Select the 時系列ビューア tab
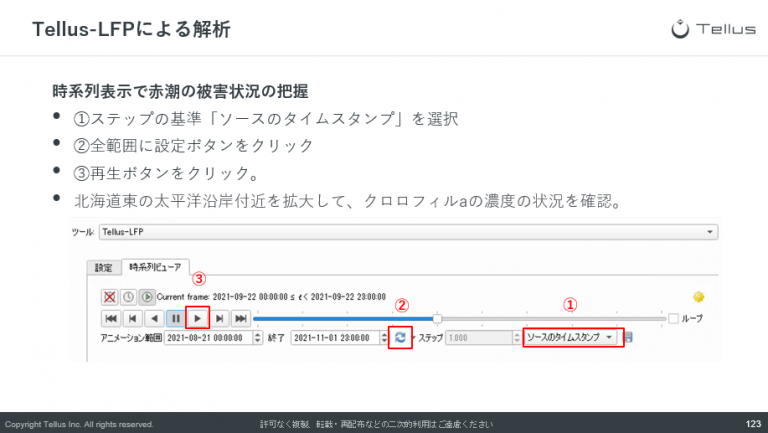This screenshot has height=433, width=768. [155, 267]
